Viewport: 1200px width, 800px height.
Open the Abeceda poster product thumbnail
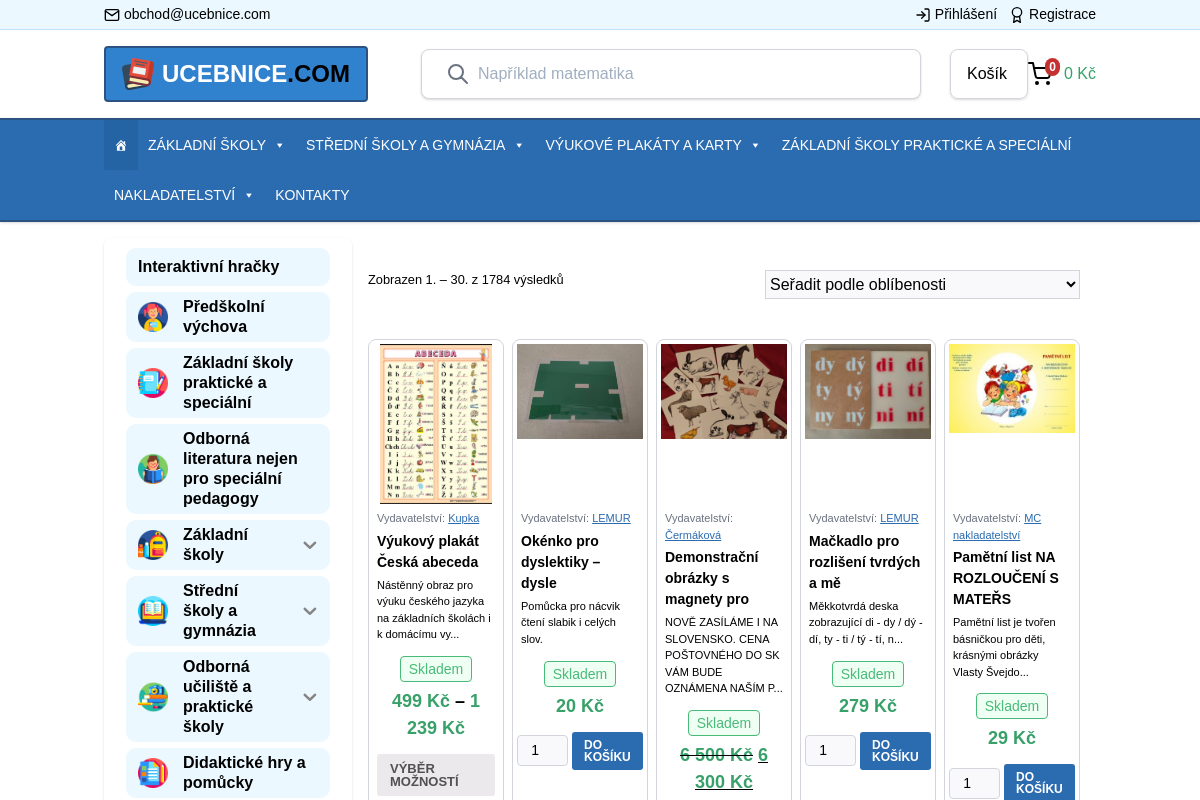[436, 423]
